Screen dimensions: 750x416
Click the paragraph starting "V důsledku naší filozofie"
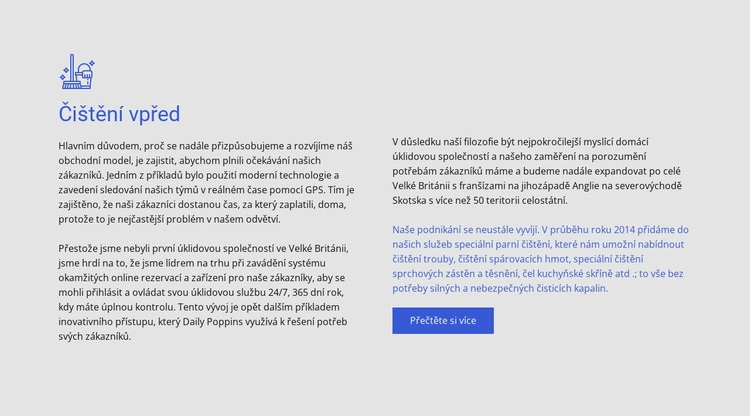[540, 171]
